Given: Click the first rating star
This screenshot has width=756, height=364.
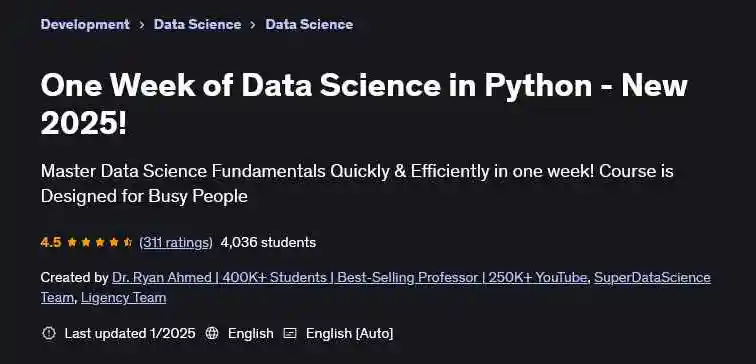Looking at the screenshot, I should 72,242.
